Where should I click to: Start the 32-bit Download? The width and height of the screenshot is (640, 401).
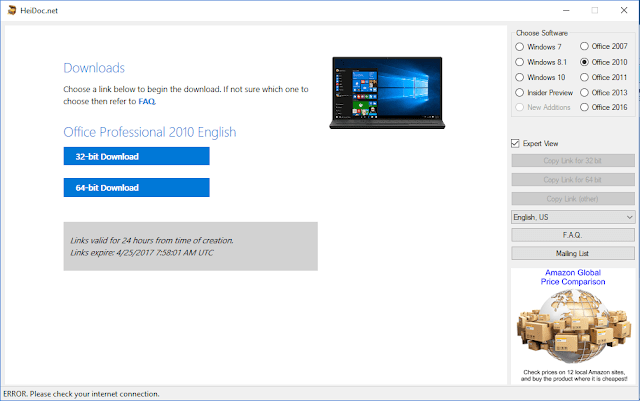pos(136,156)
